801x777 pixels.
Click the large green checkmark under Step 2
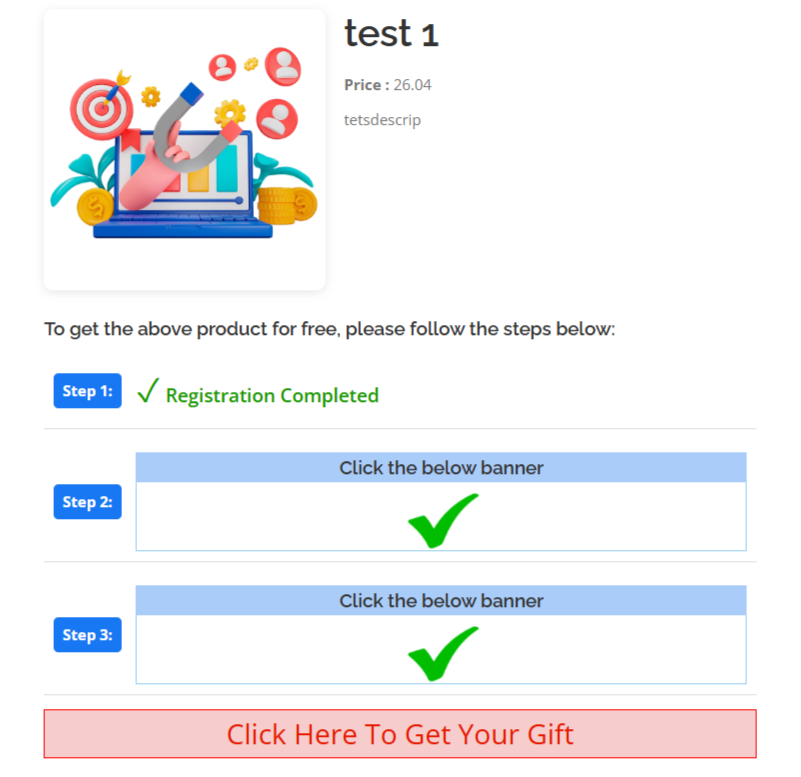(442, 520)
